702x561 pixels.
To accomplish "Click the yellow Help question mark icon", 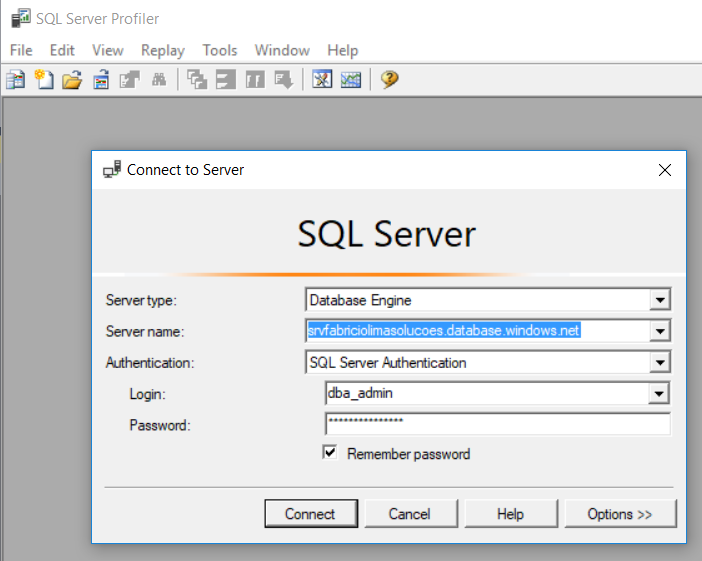I will (x=390, y=80).
